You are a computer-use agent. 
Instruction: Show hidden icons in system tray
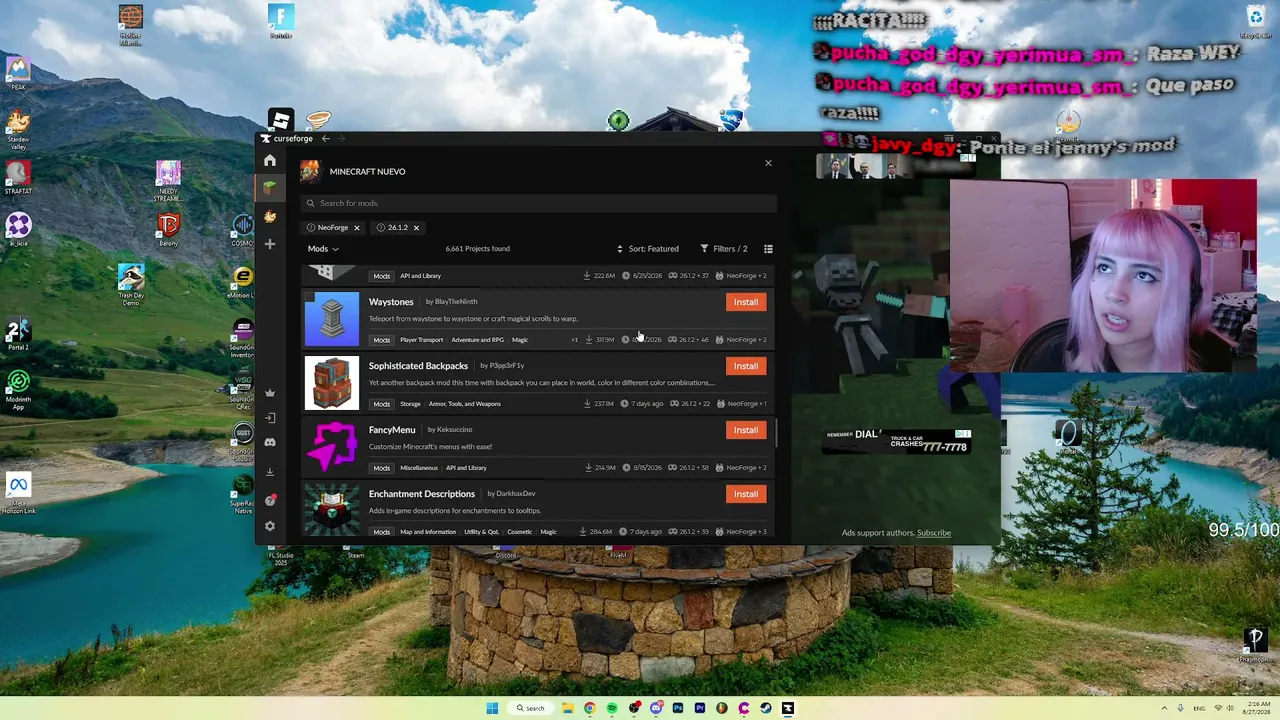click(x=1164, y=708)
